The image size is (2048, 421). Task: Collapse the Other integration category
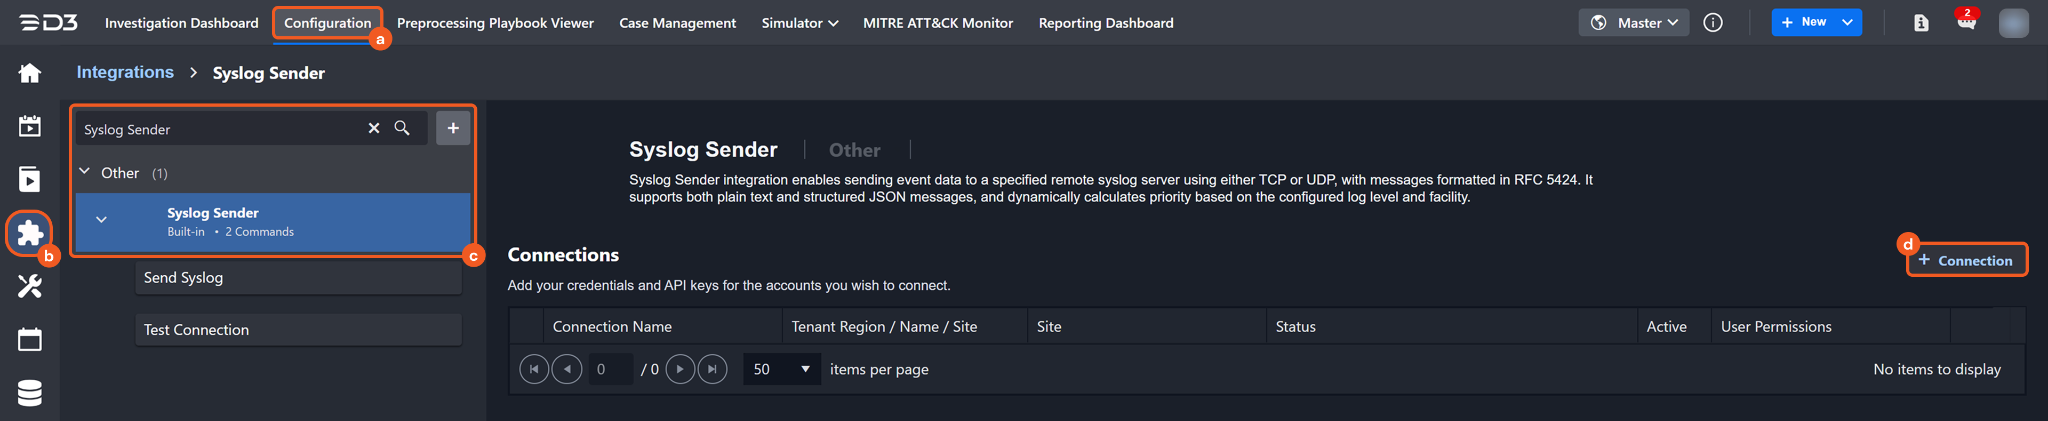(85, 172)
